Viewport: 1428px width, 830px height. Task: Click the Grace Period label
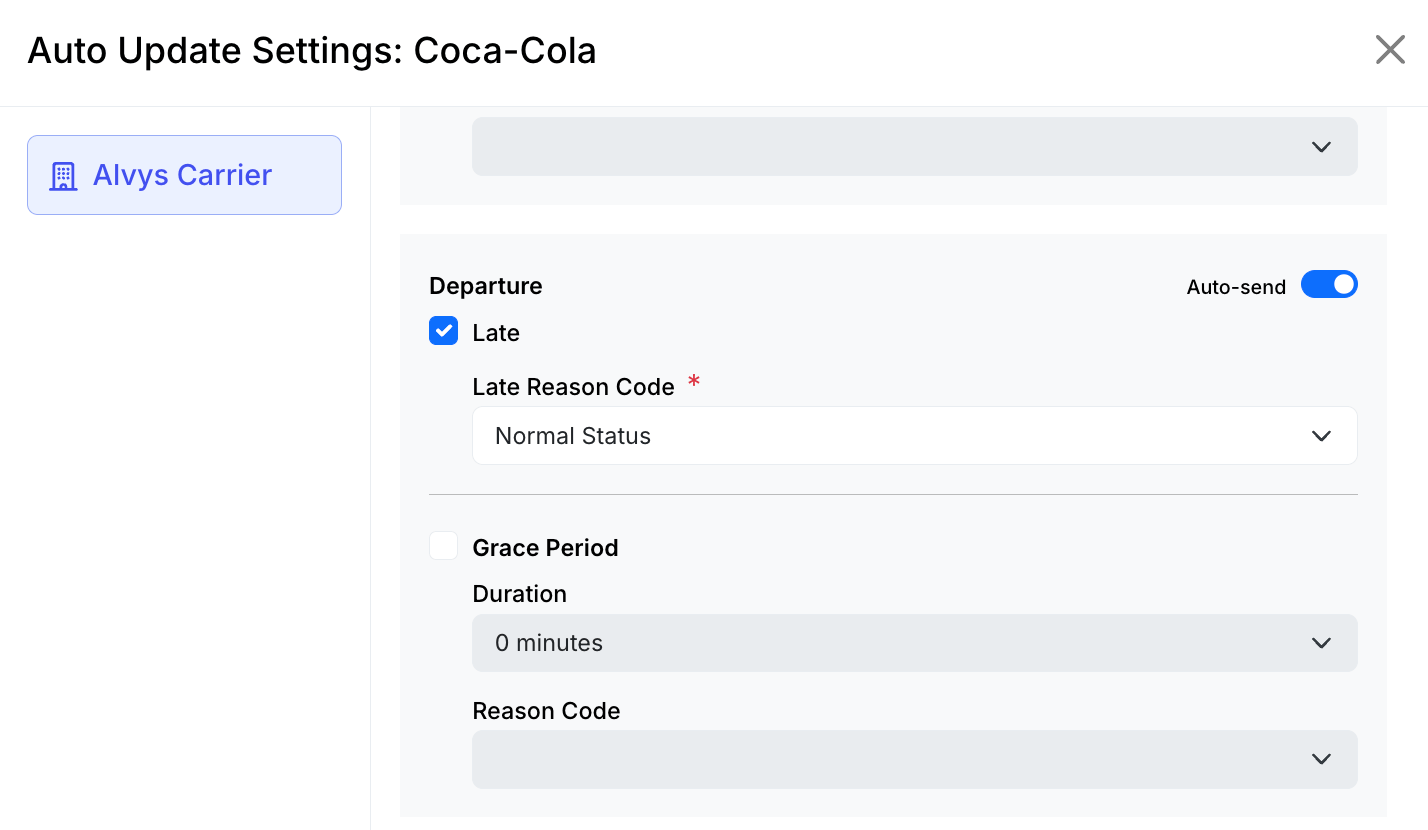(x=545, y=548)
